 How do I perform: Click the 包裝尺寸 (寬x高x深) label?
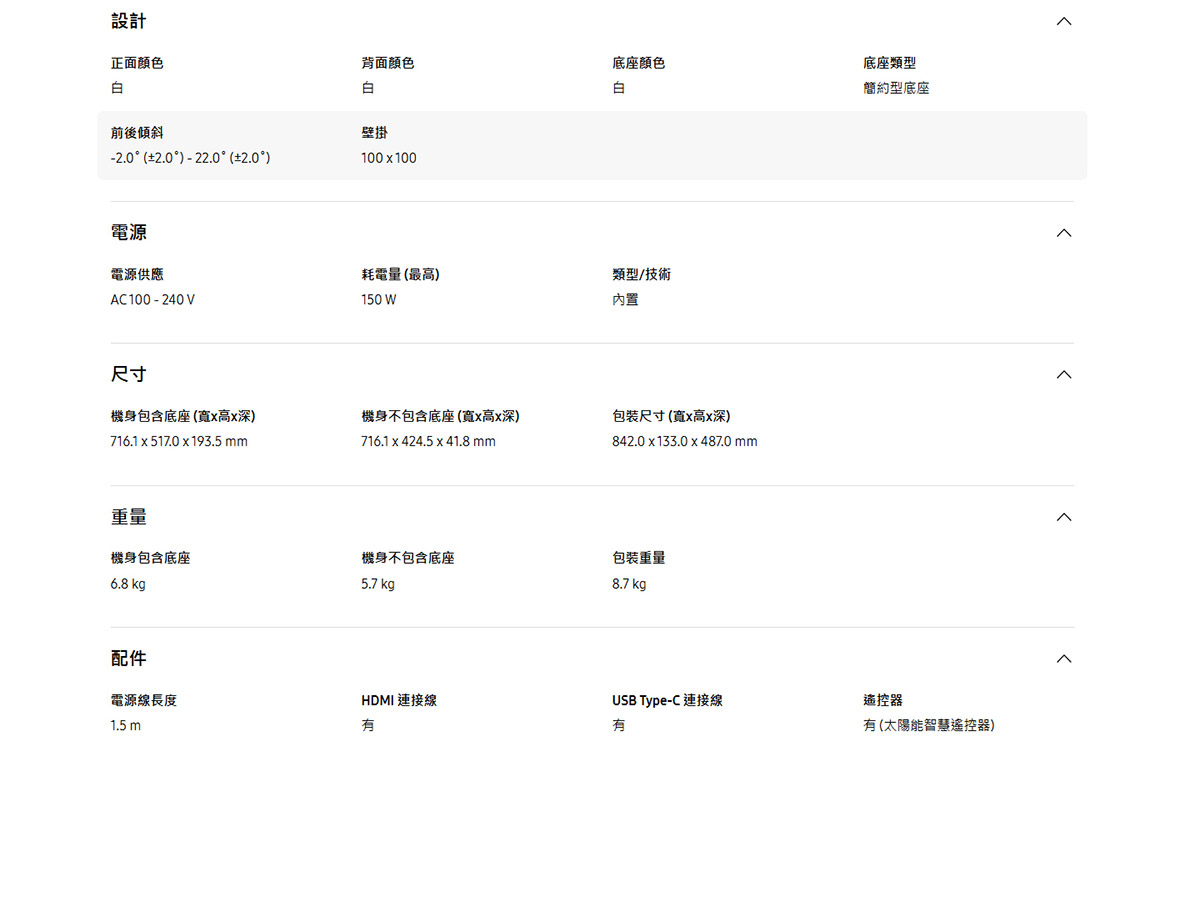[671, 417]
